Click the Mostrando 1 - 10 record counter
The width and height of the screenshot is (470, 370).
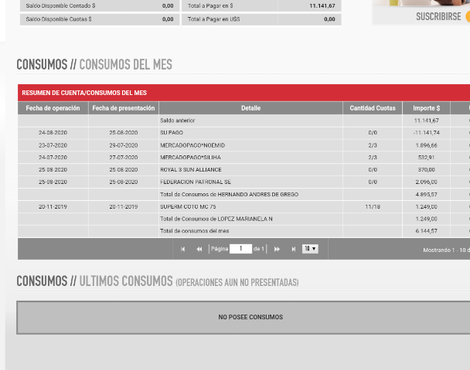446,250
